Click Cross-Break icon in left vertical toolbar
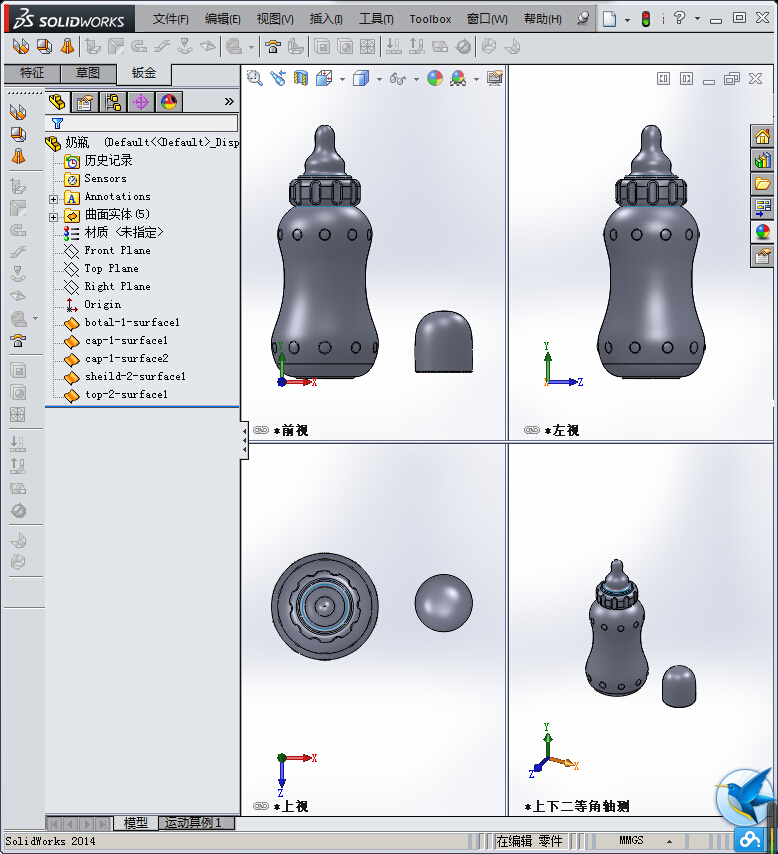Image resolution: width=778 pixels, height=854 pixels. pos(18,296)
